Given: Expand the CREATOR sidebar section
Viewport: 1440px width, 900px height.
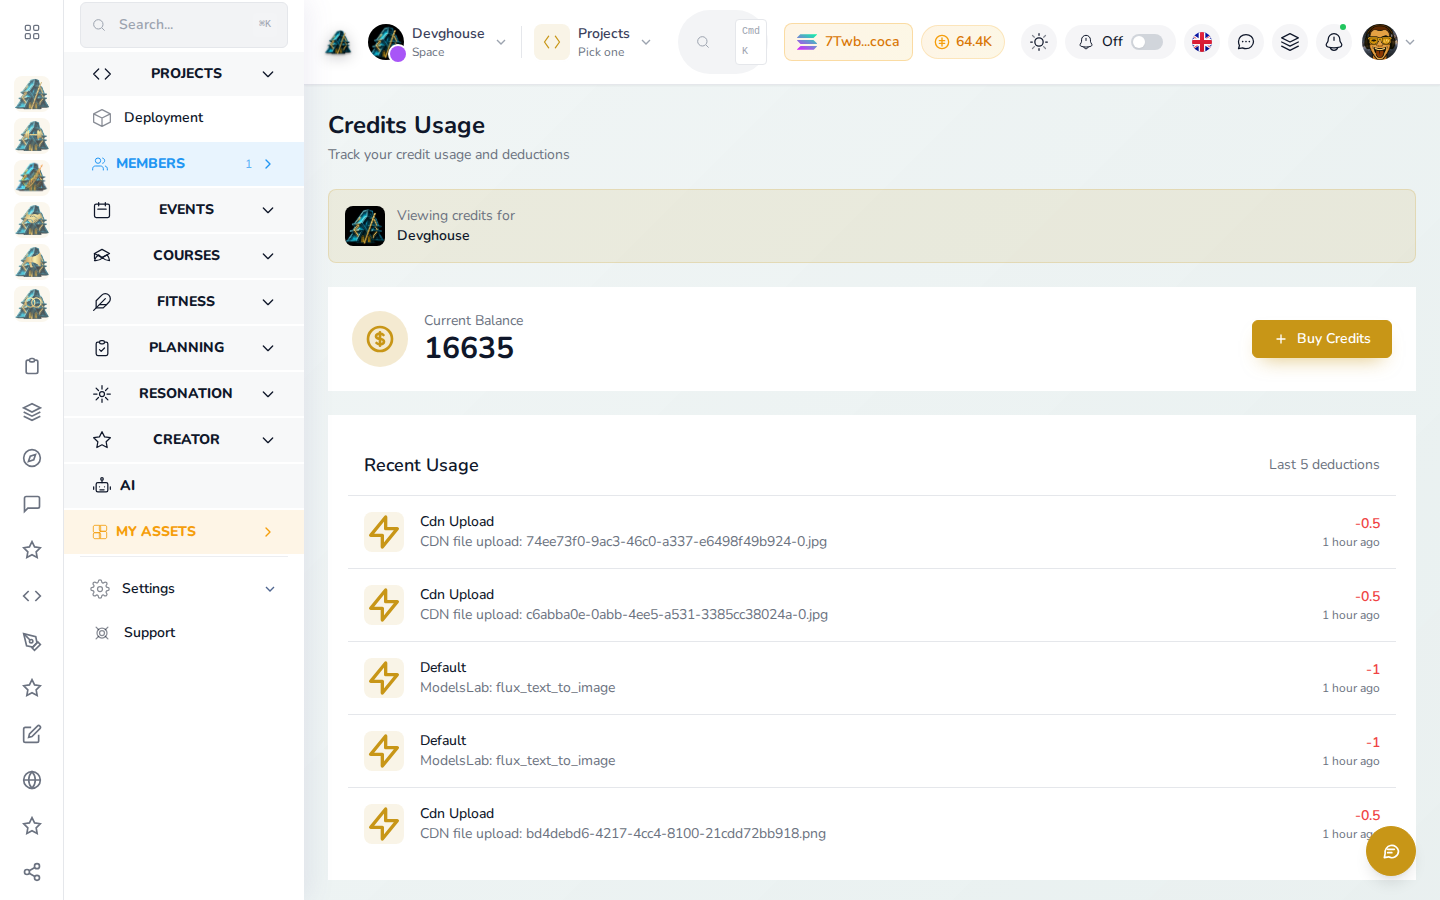Looking at the screenshot, I should click(184, 440).
